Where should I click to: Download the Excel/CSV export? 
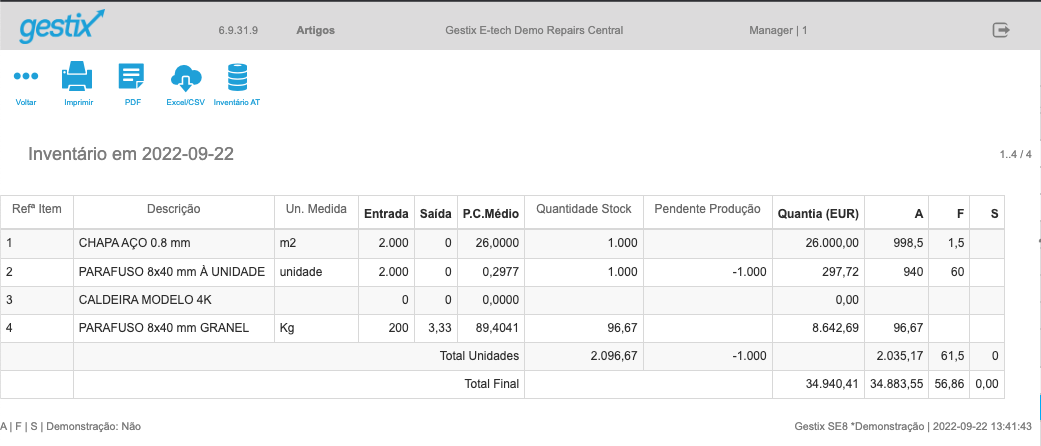pyautogui.click(x=185, y=78)
